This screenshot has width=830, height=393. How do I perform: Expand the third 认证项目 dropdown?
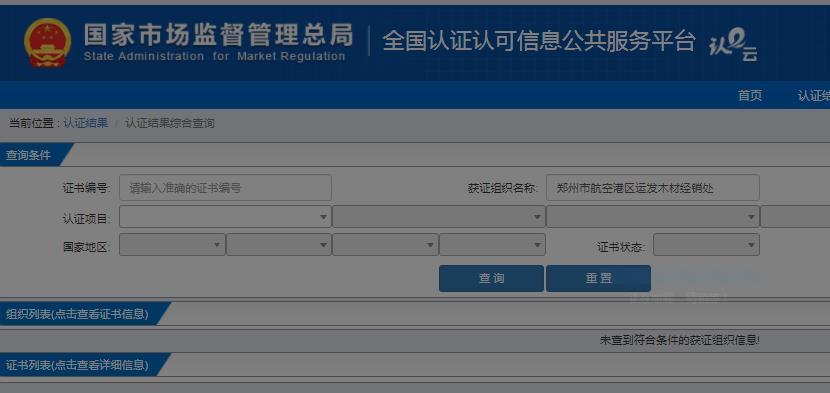point(653,217)
